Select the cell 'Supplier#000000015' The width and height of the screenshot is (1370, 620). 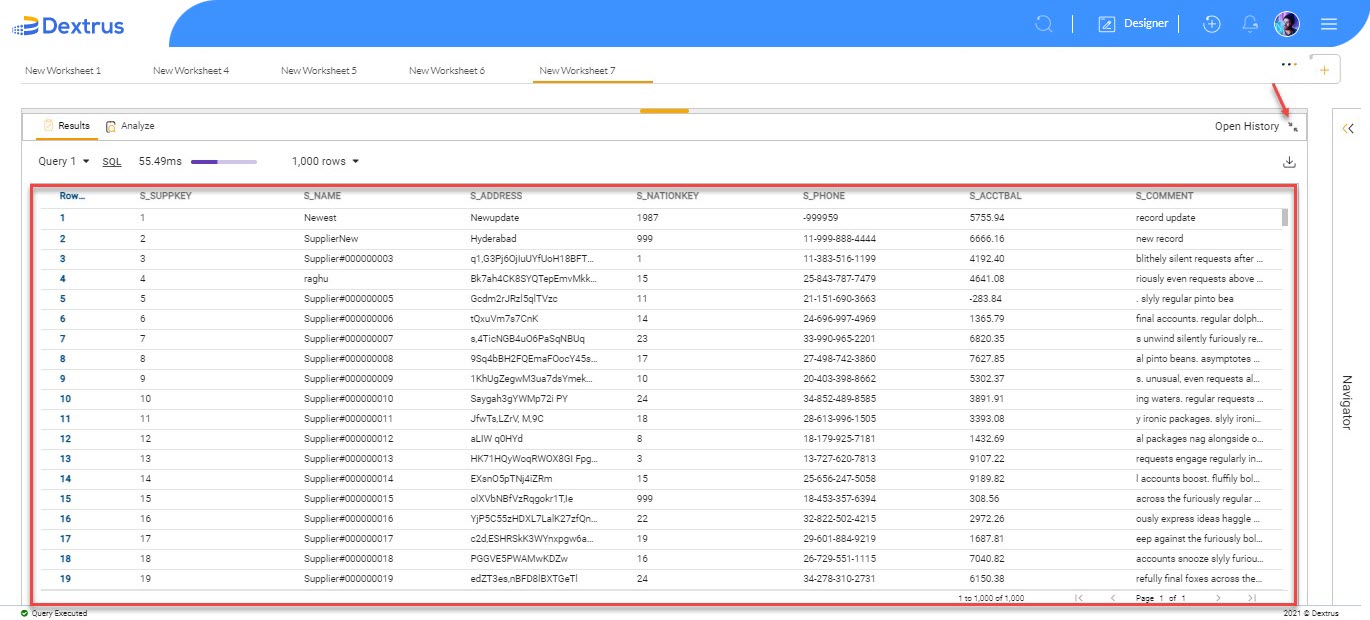tap(348, 498)
